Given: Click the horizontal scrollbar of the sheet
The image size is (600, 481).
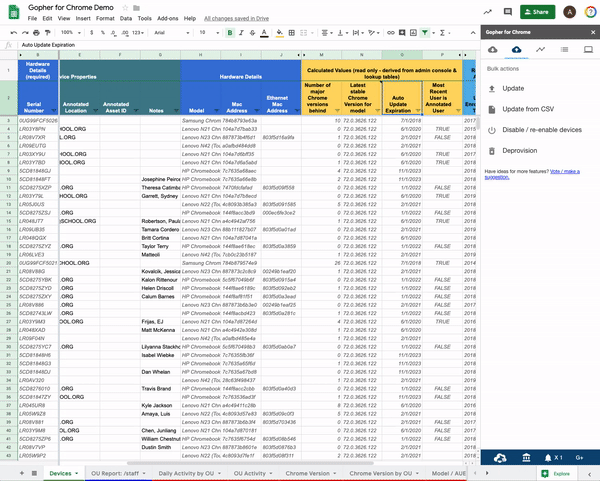Looking at the screenshot, I should tap(250, 463).
